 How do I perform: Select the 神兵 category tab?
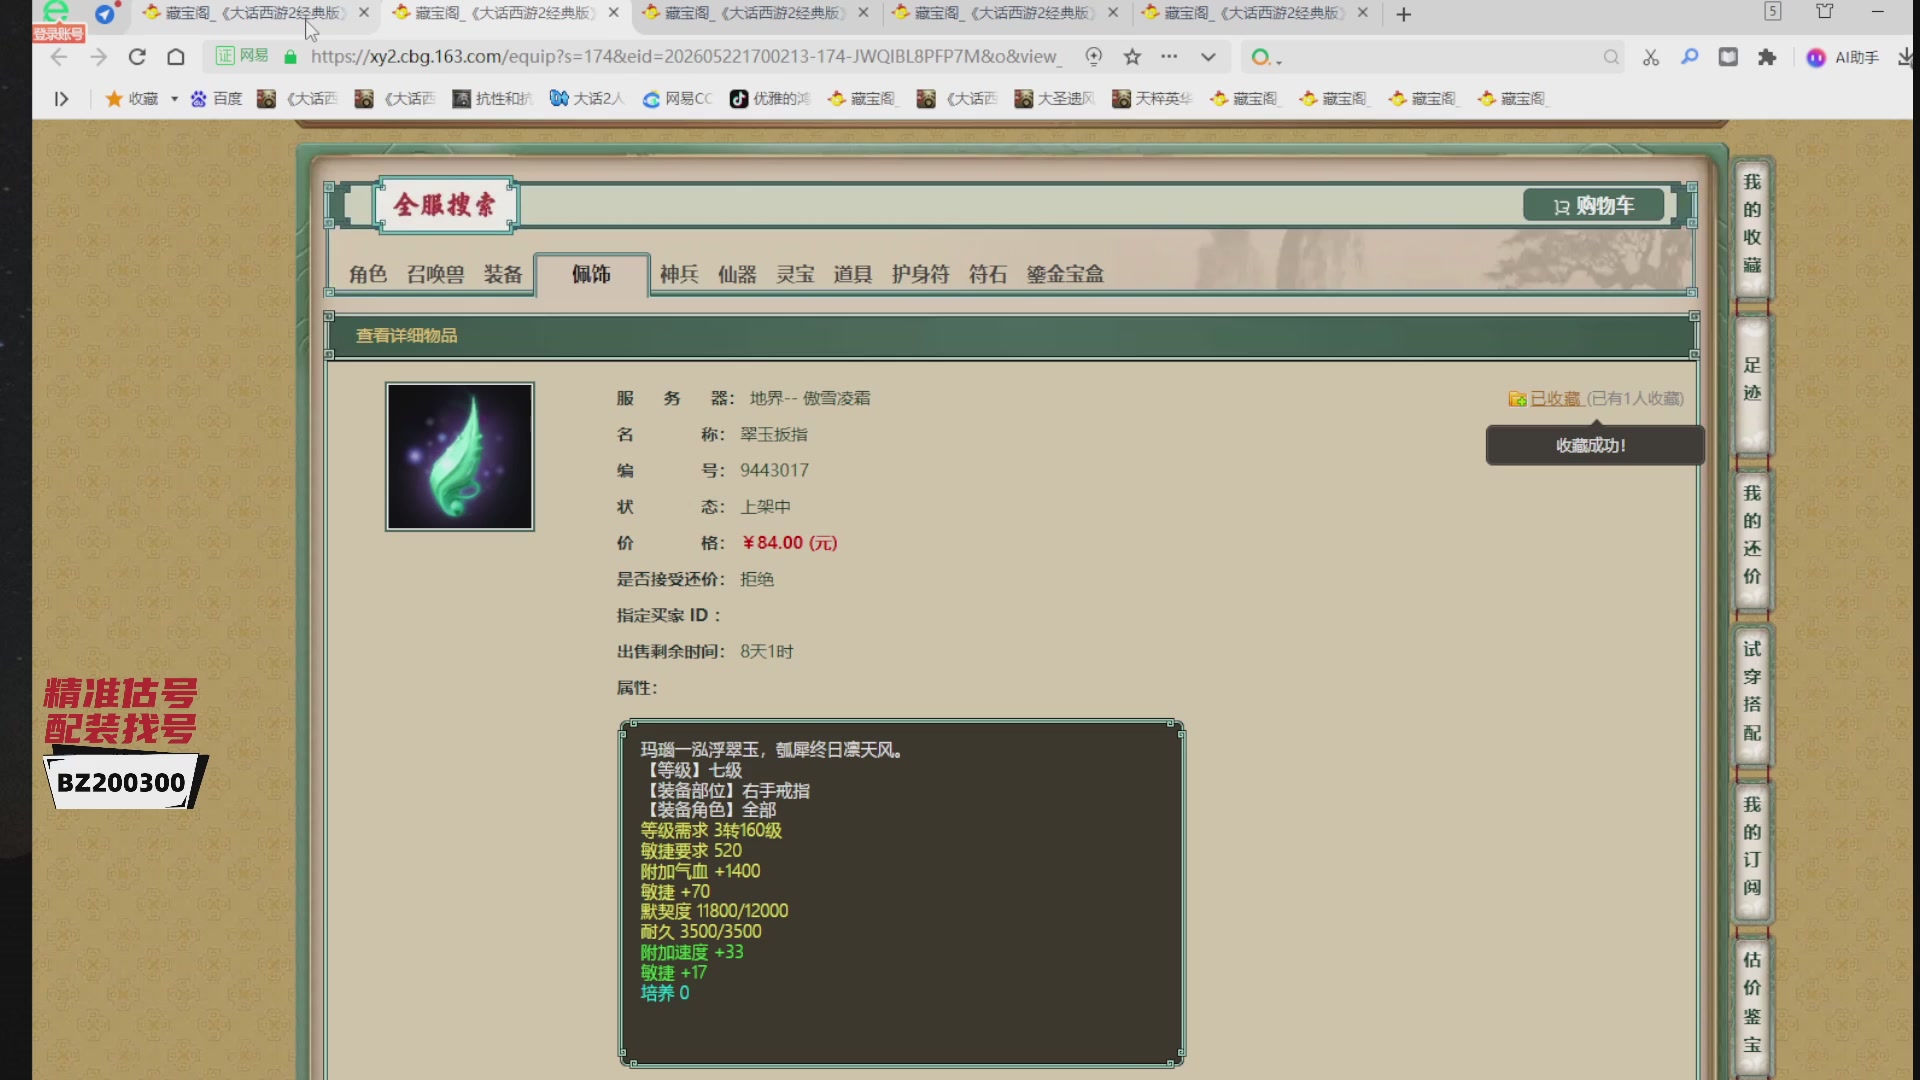(x=679, y=274)
